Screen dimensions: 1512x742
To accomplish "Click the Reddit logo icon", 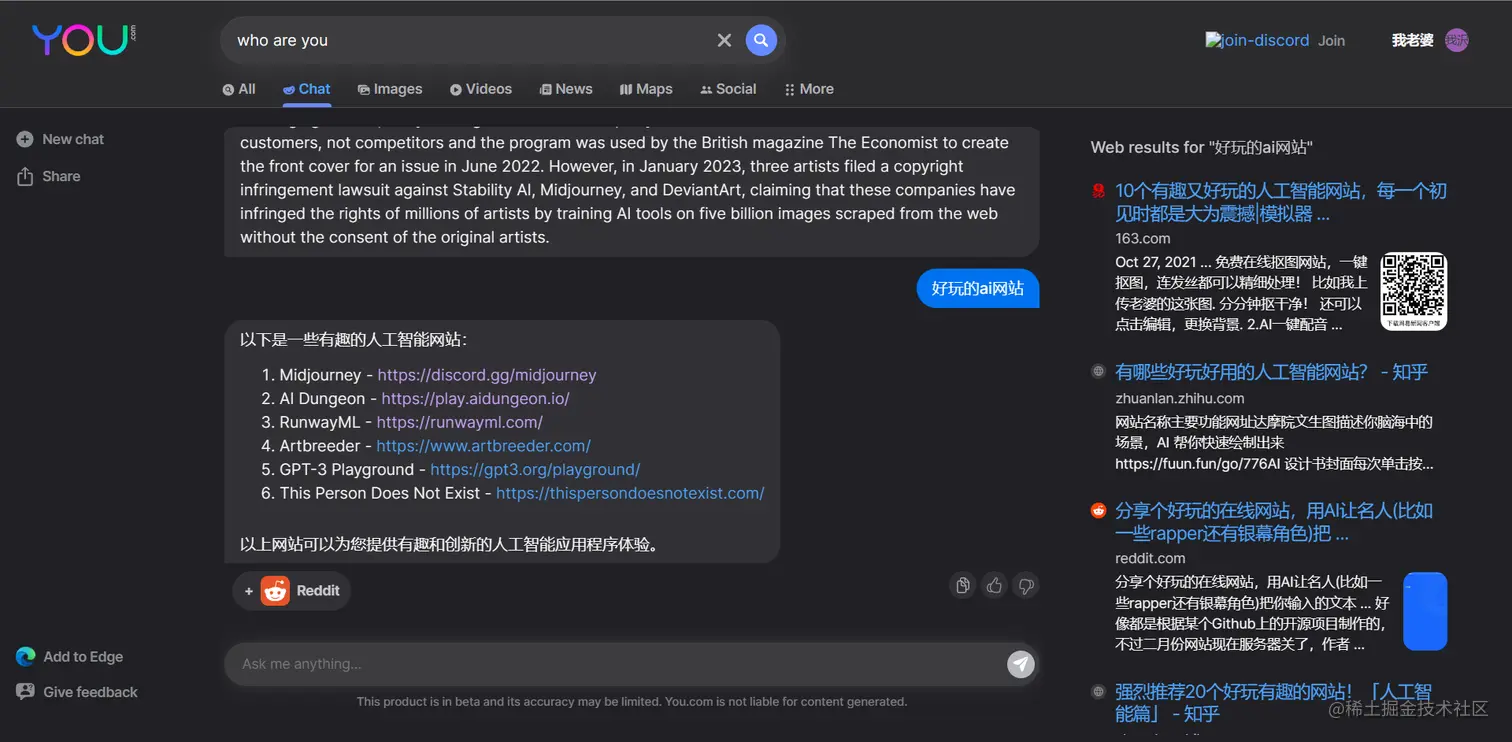I will [x=275, y=591].
